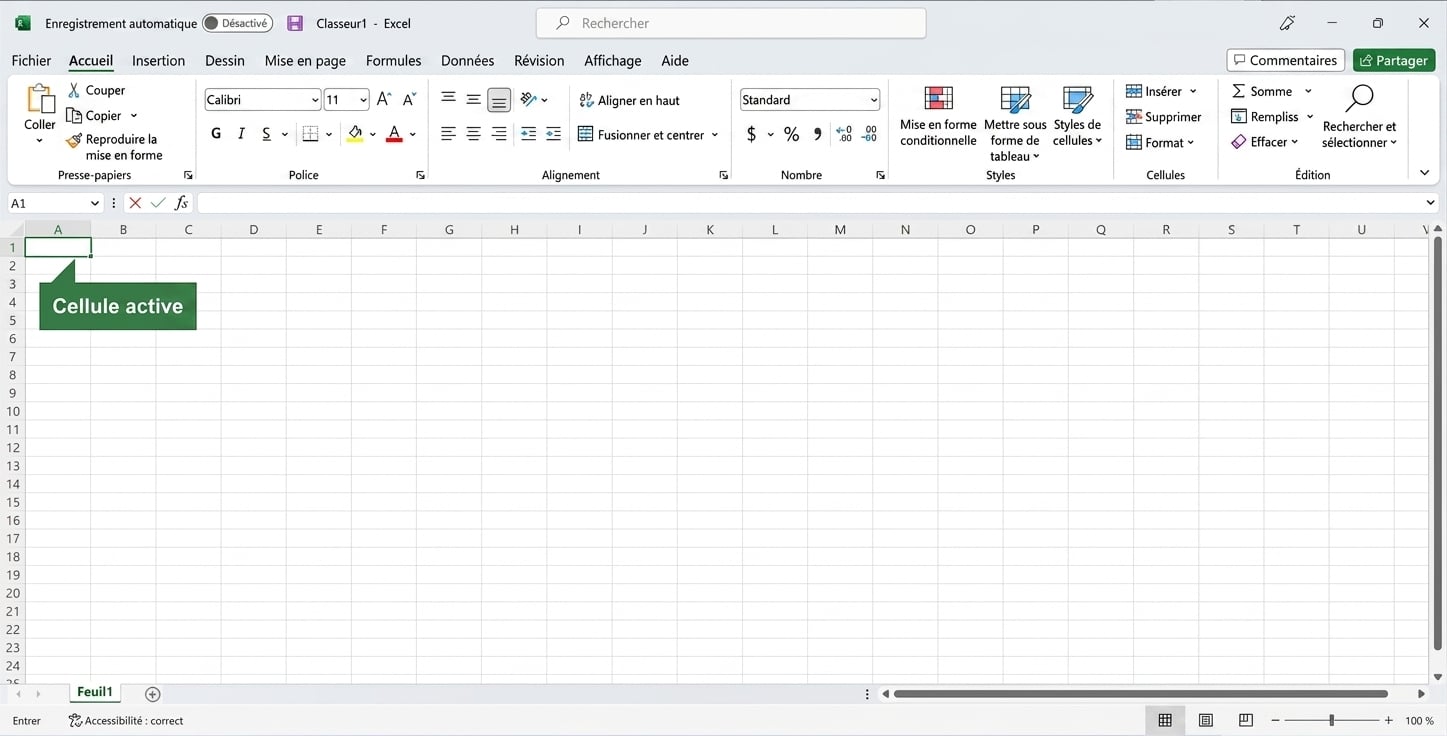
Task: Click the Coller paste icon
Action: (x=40, y=100)
